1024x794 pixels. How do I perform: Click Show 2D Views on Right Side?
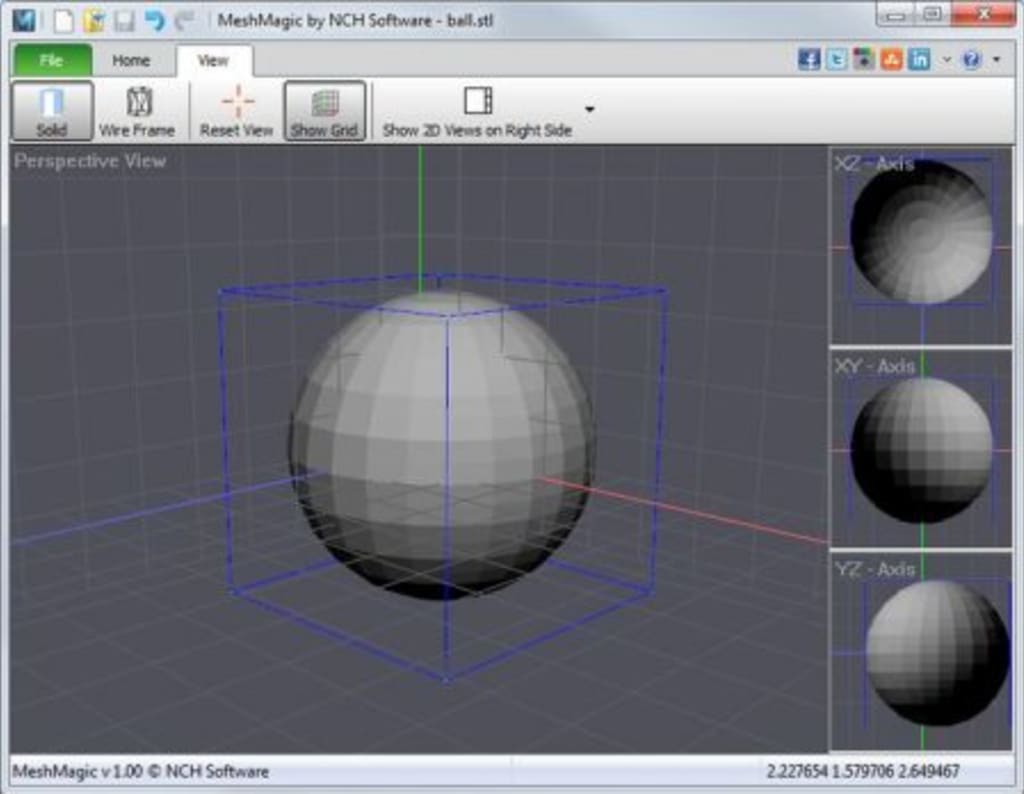coord(477,108)
